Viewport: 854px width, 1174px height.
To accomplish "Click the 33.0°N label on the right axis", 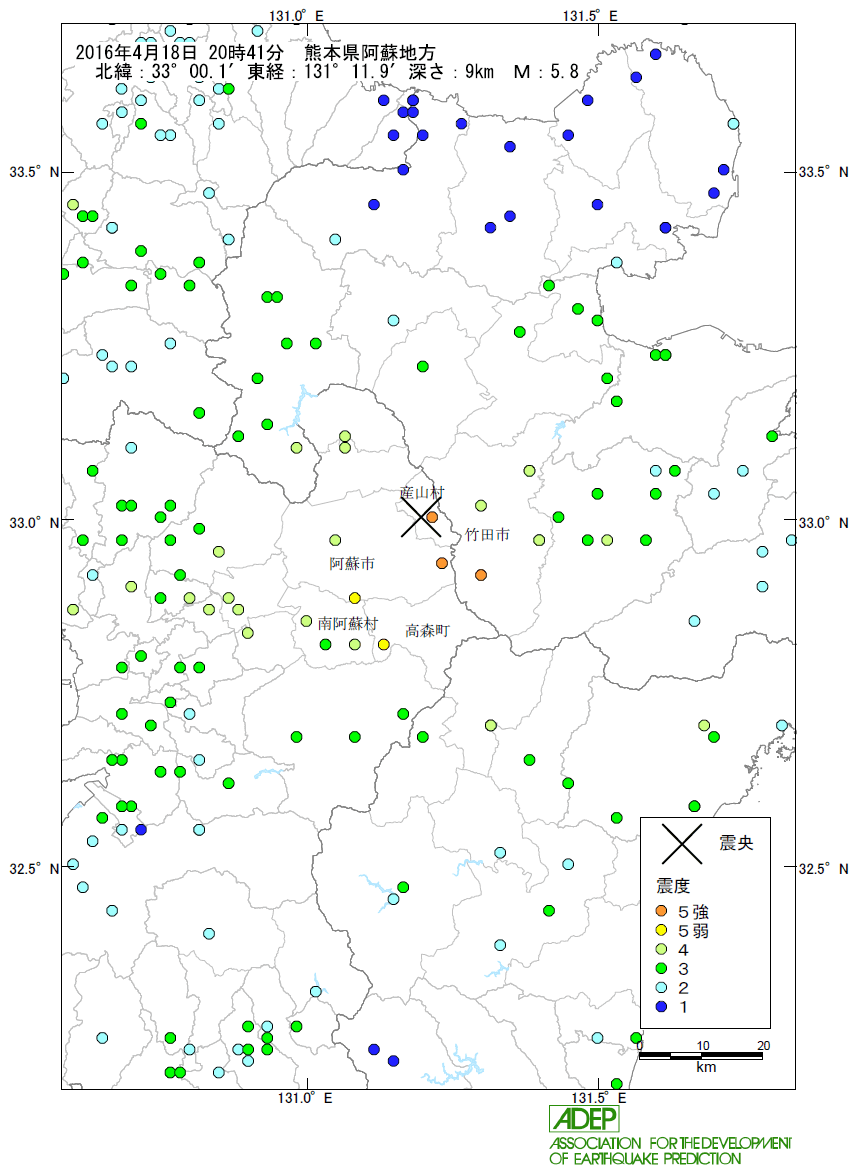I will 824,522.
